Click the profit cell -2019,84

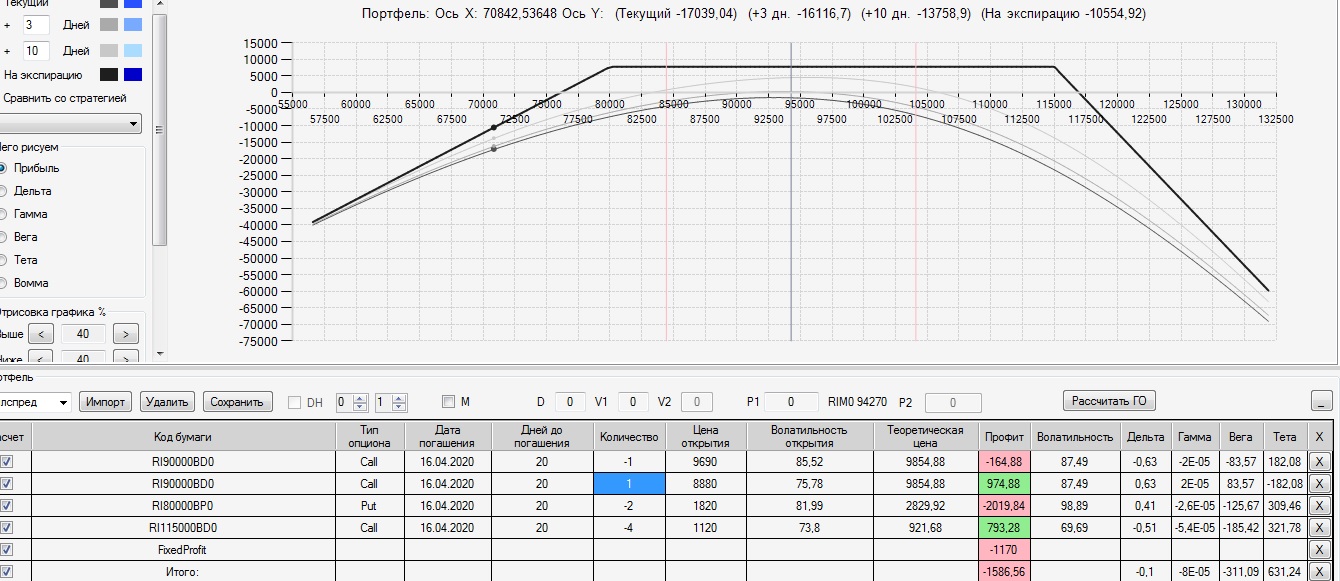[1003, 505]
